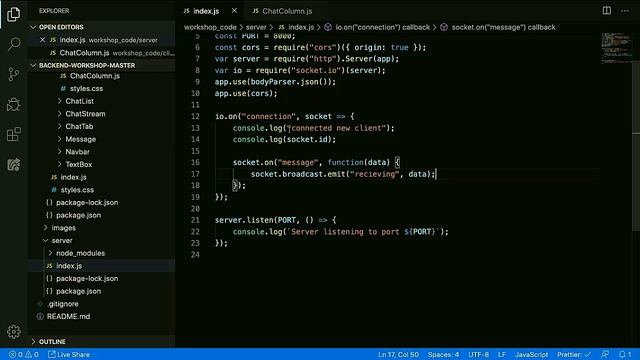This screenshot has width=640, height=360.
Task: Click Ln 17, Col 50 in status bar
Action: 398,354
